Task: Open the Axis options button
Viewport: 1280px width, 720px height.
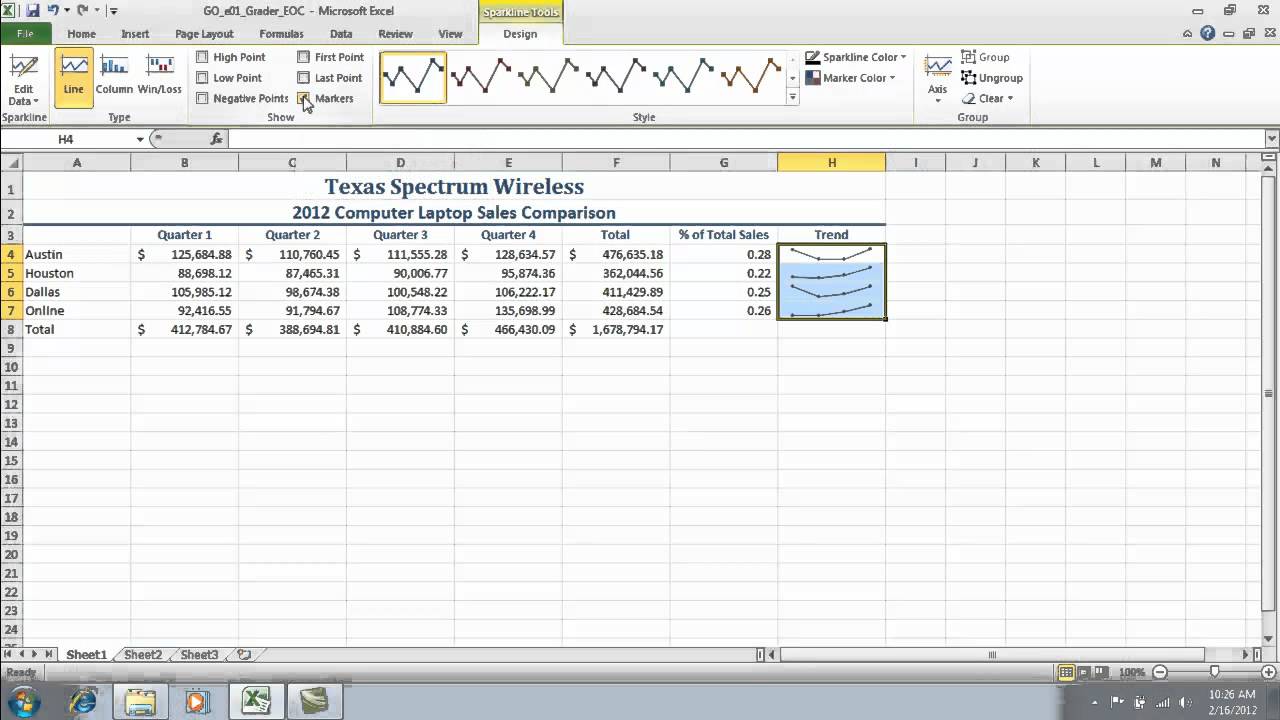Action: click(937, 79)
